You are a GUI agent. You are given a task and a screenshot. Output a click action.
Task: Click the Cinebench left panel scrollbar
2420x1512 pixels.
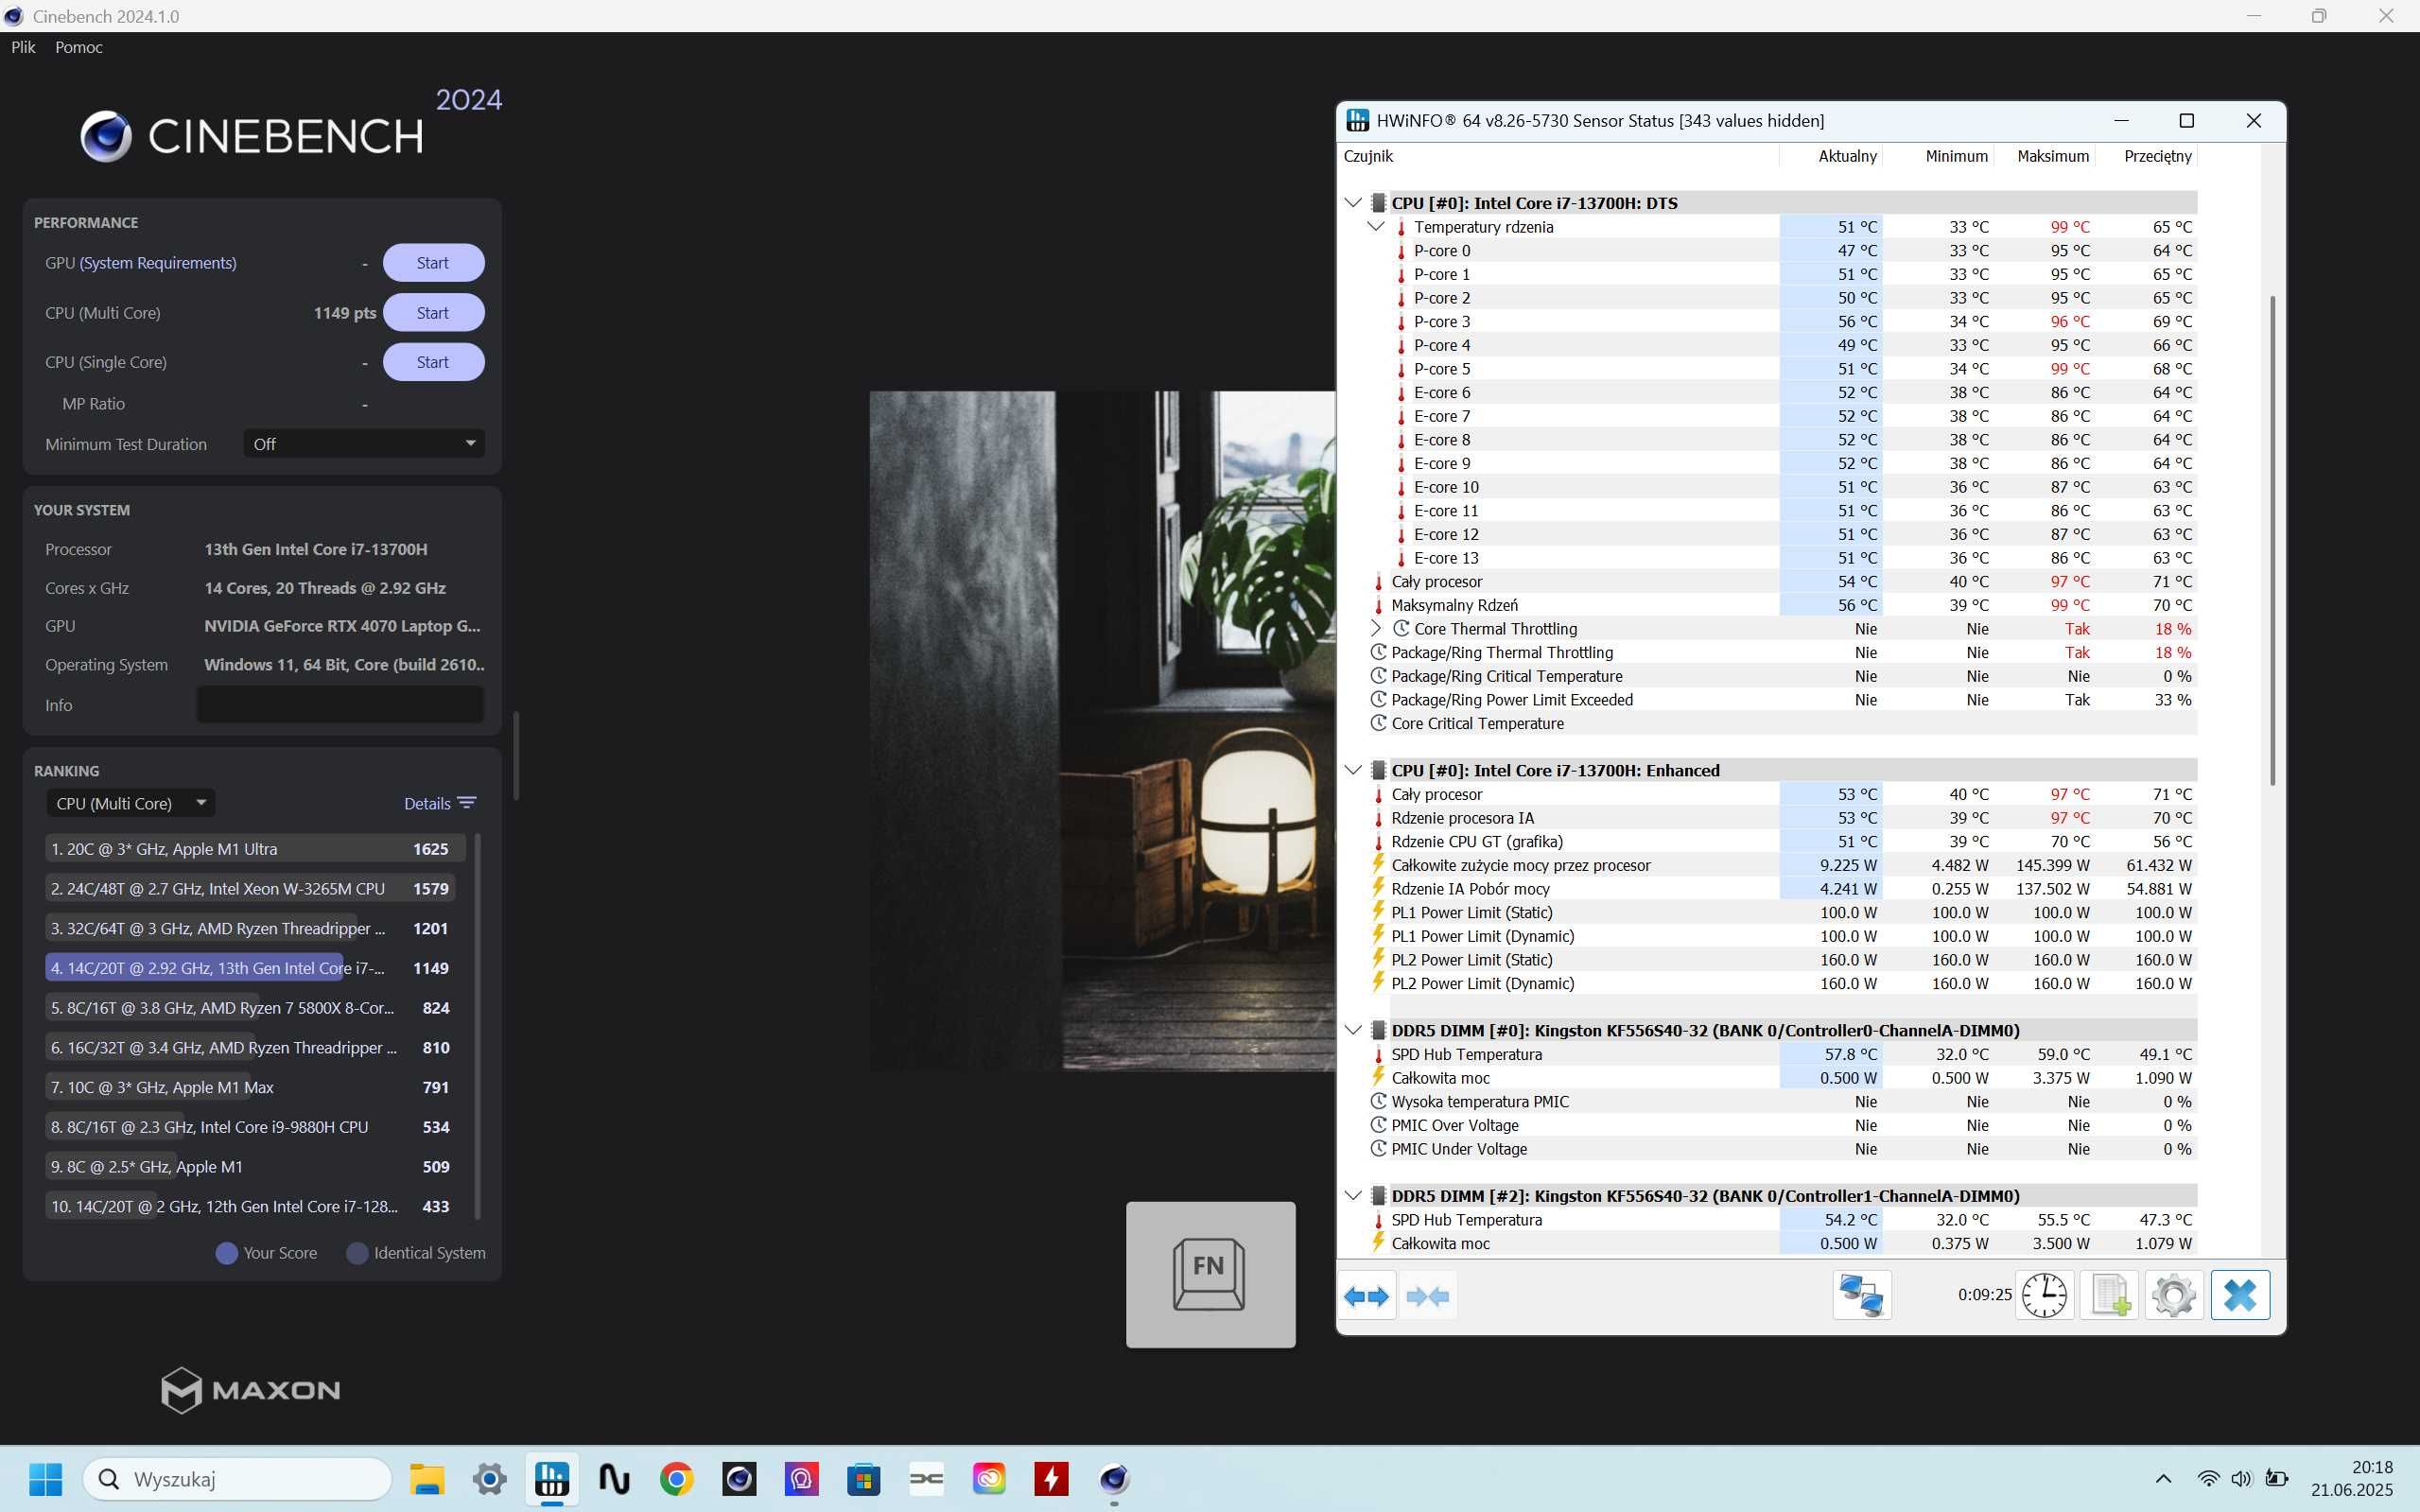(516, 756)
